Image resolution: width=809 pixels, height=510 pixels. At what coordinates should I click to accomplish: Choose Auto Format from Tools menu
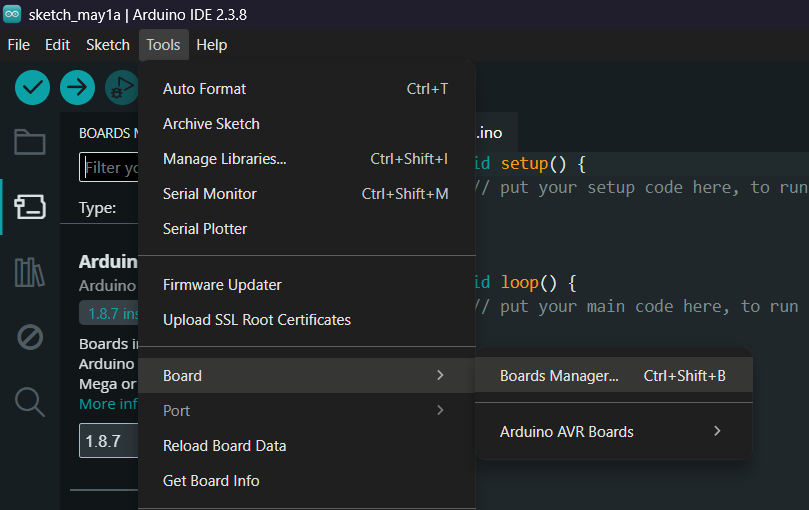point(306,89)
